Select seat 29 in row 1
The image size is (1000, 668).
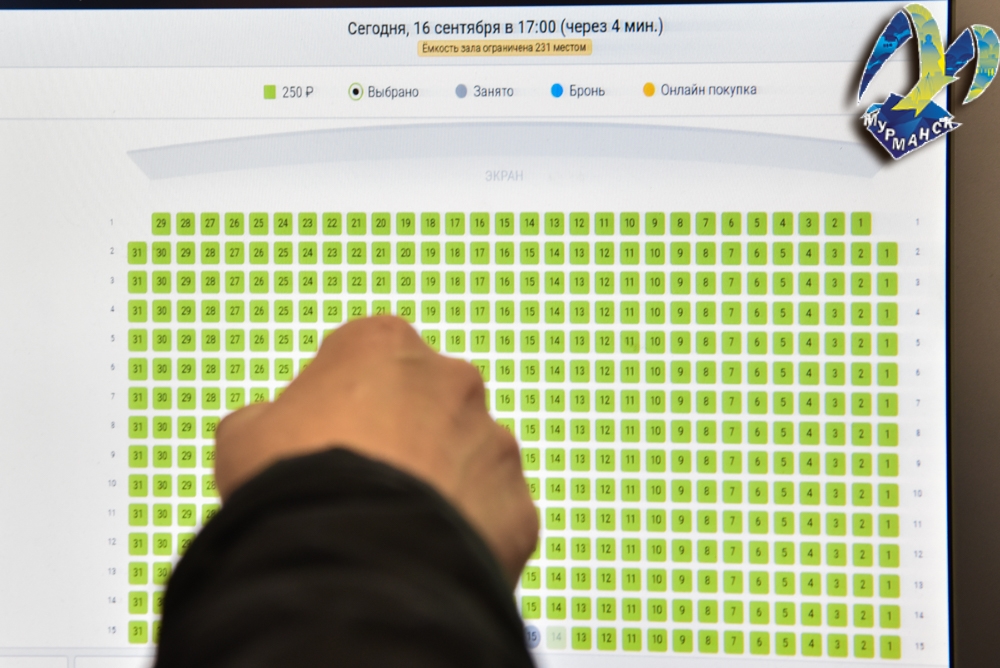[160, 223]
